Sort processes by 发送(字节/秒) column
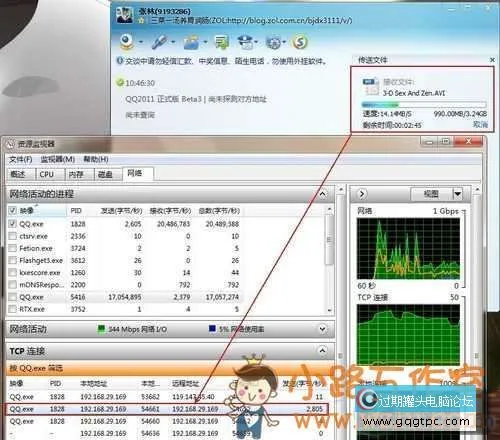 click(121, 211)
